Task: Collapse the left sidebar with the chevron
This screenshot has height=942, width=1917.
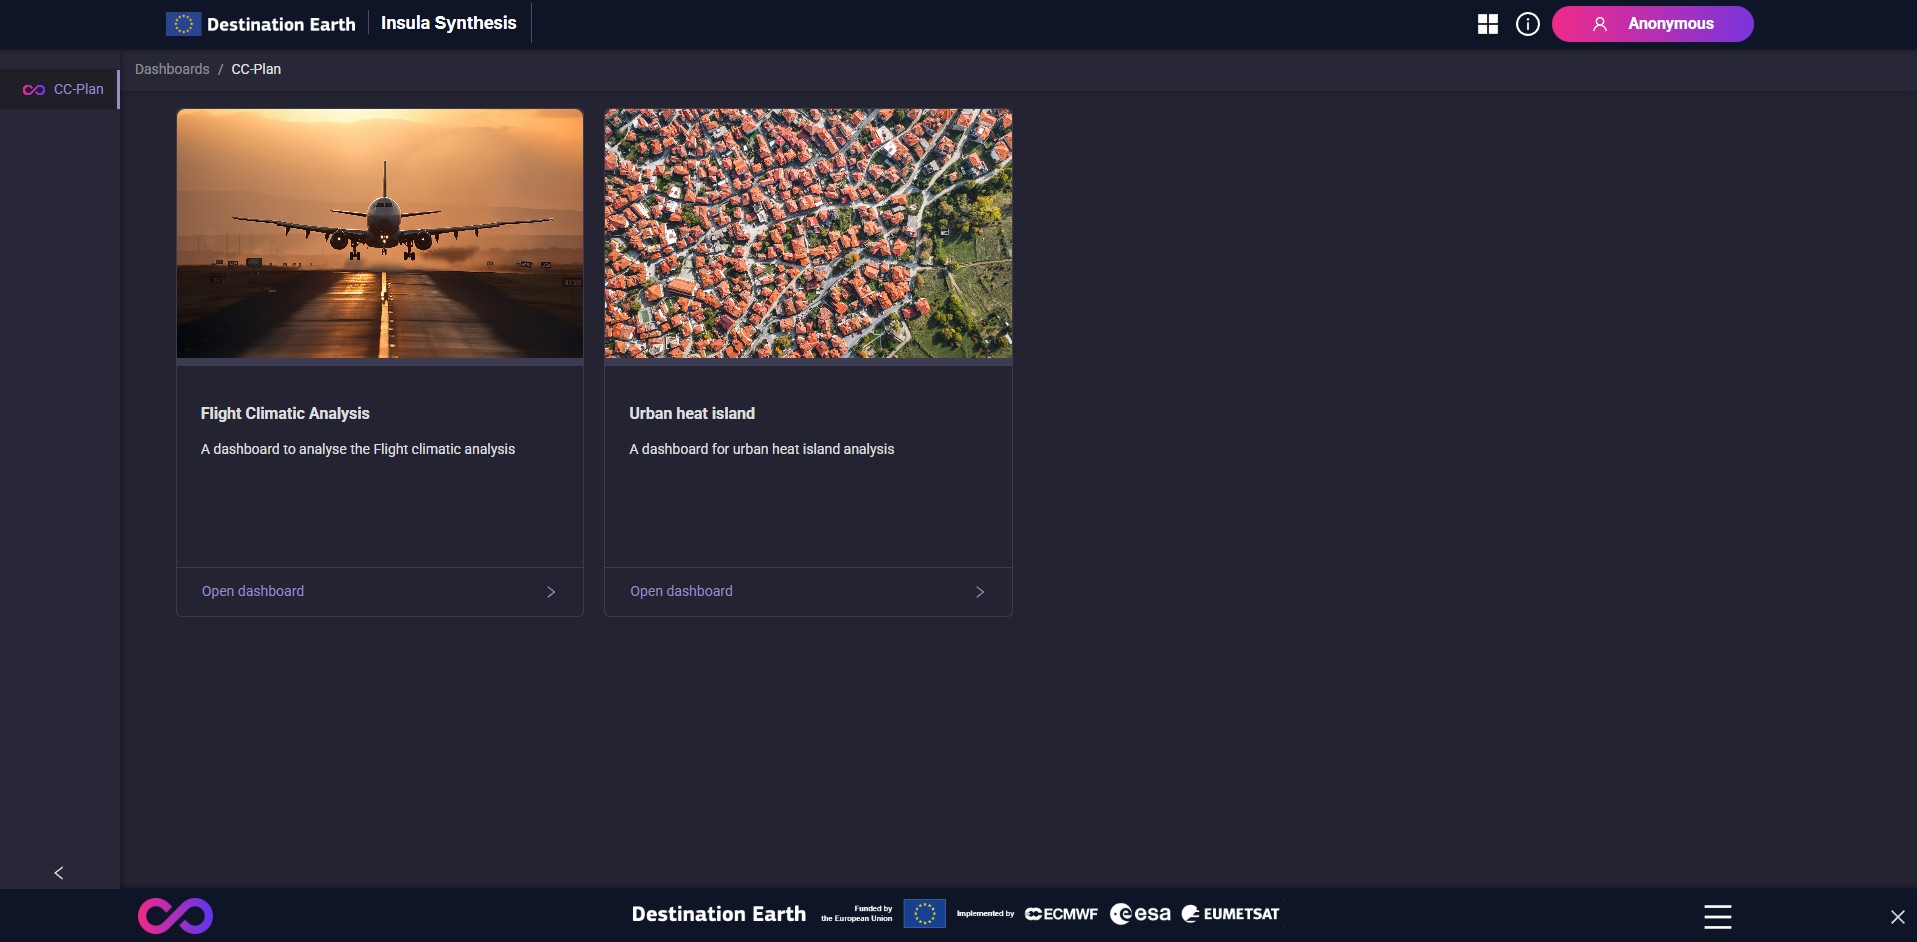Action: (x=58, y=871)
